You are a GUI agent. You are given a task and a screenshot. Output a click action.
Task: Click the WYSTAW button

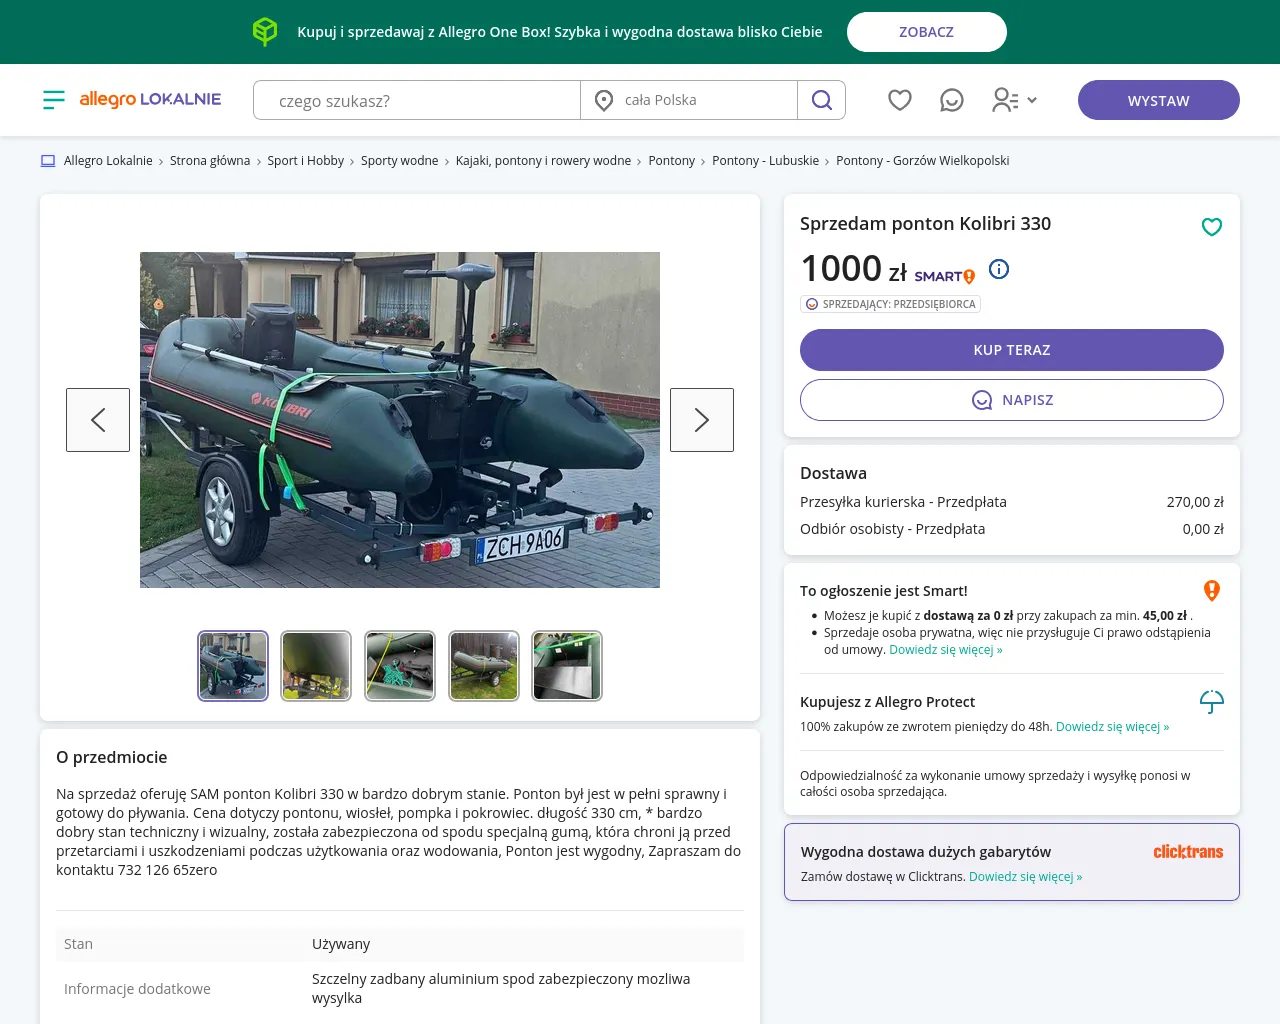(x=1159, y=100)
